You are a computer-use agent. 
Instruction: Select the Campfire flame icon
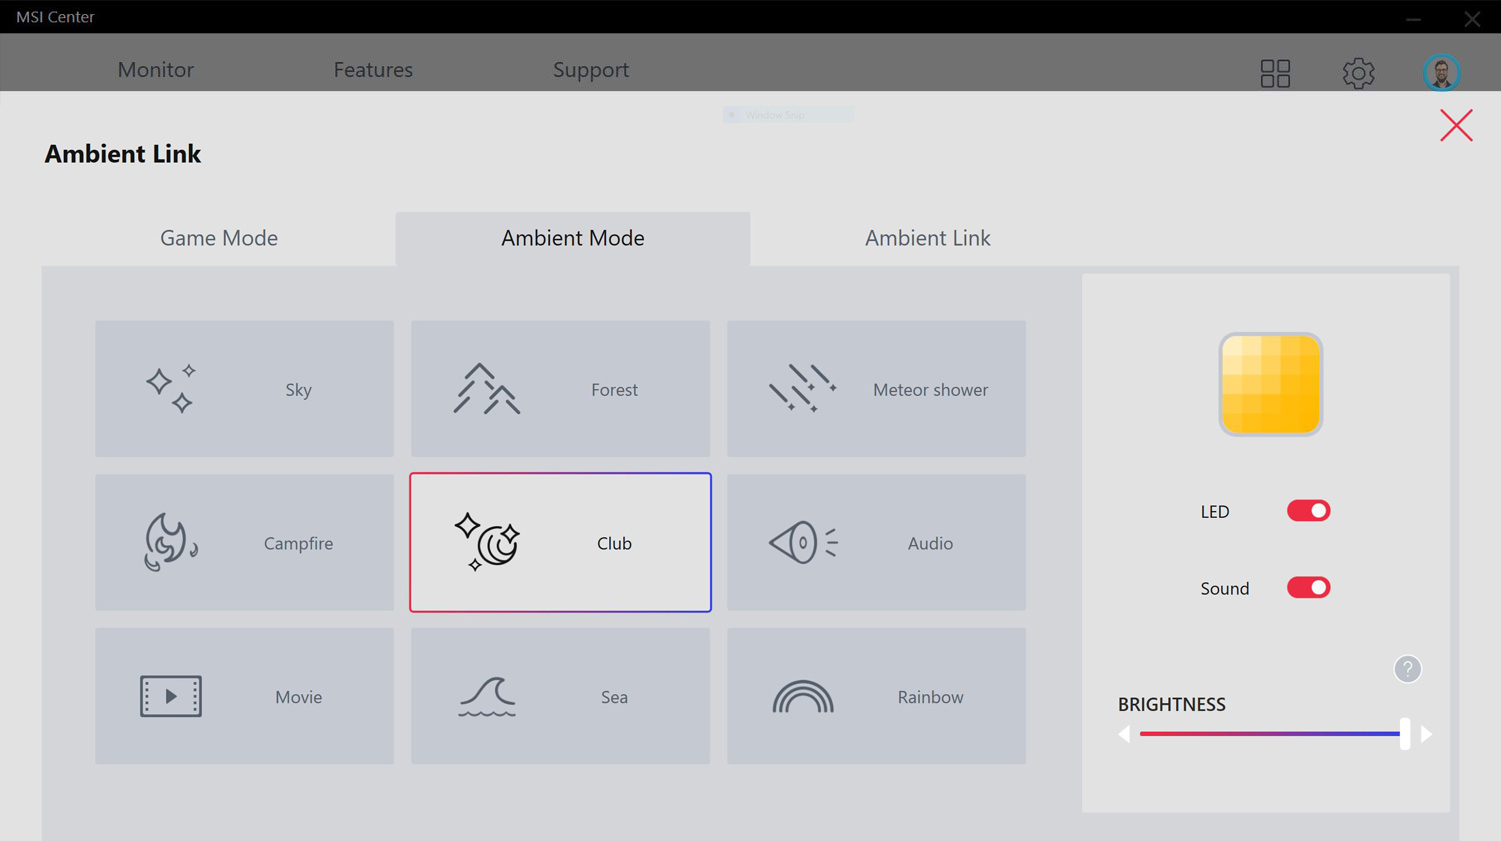[x=170, y=543]
